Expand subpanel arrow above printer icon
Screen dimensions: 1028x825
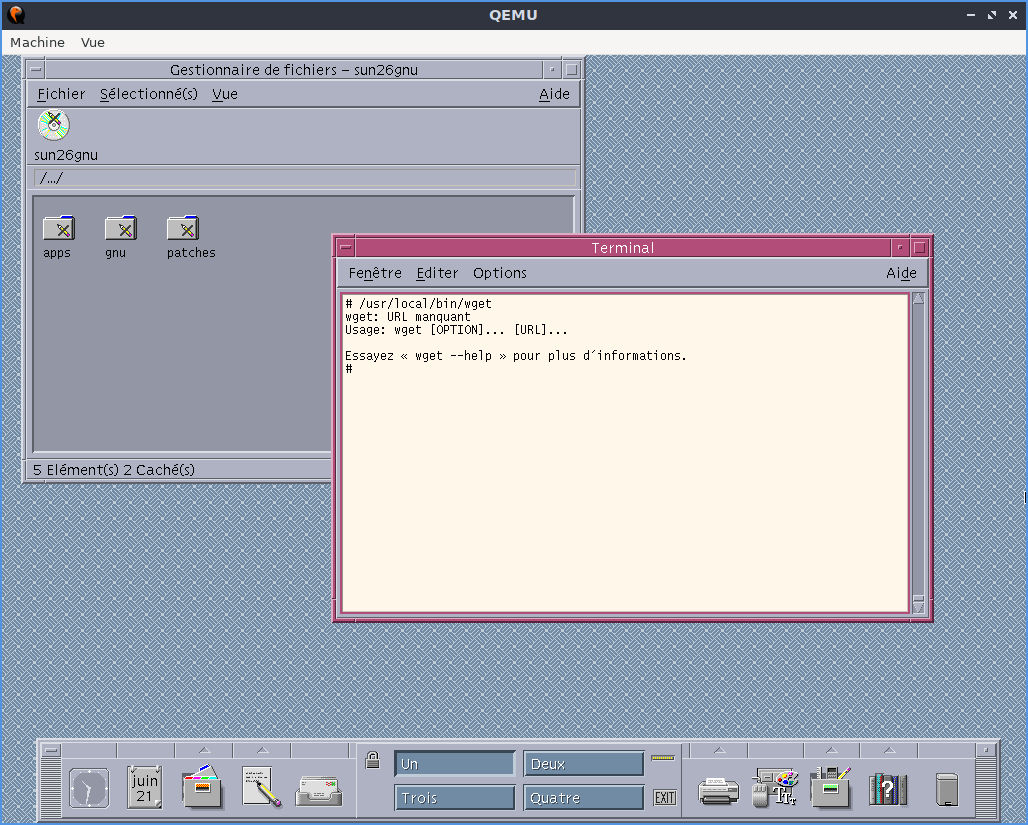click(x=719, y=750)
